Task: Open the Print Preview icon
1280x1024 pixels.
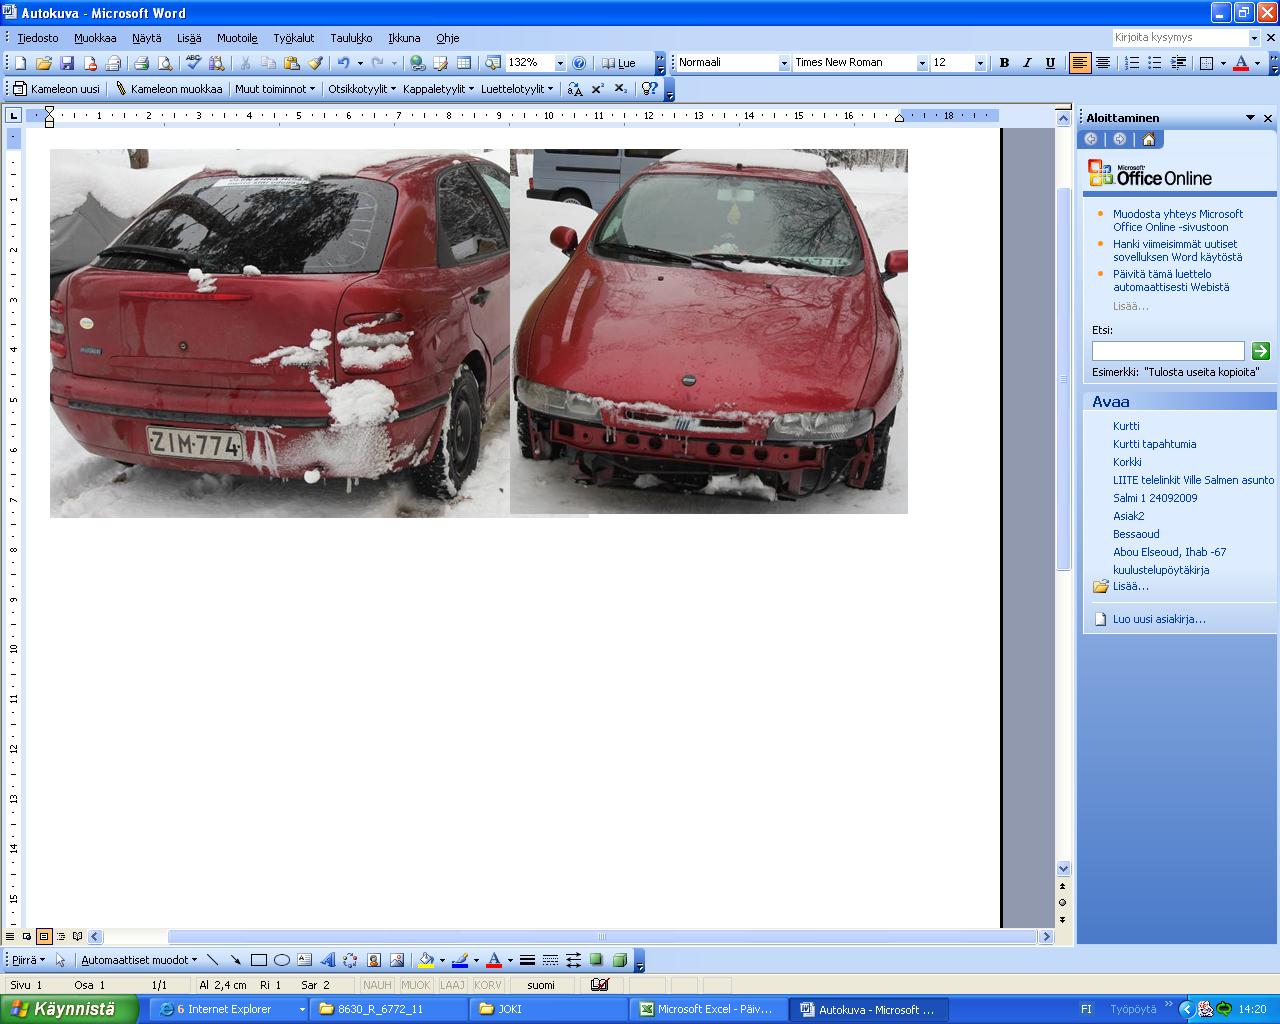Action: (x=165, y=63)
